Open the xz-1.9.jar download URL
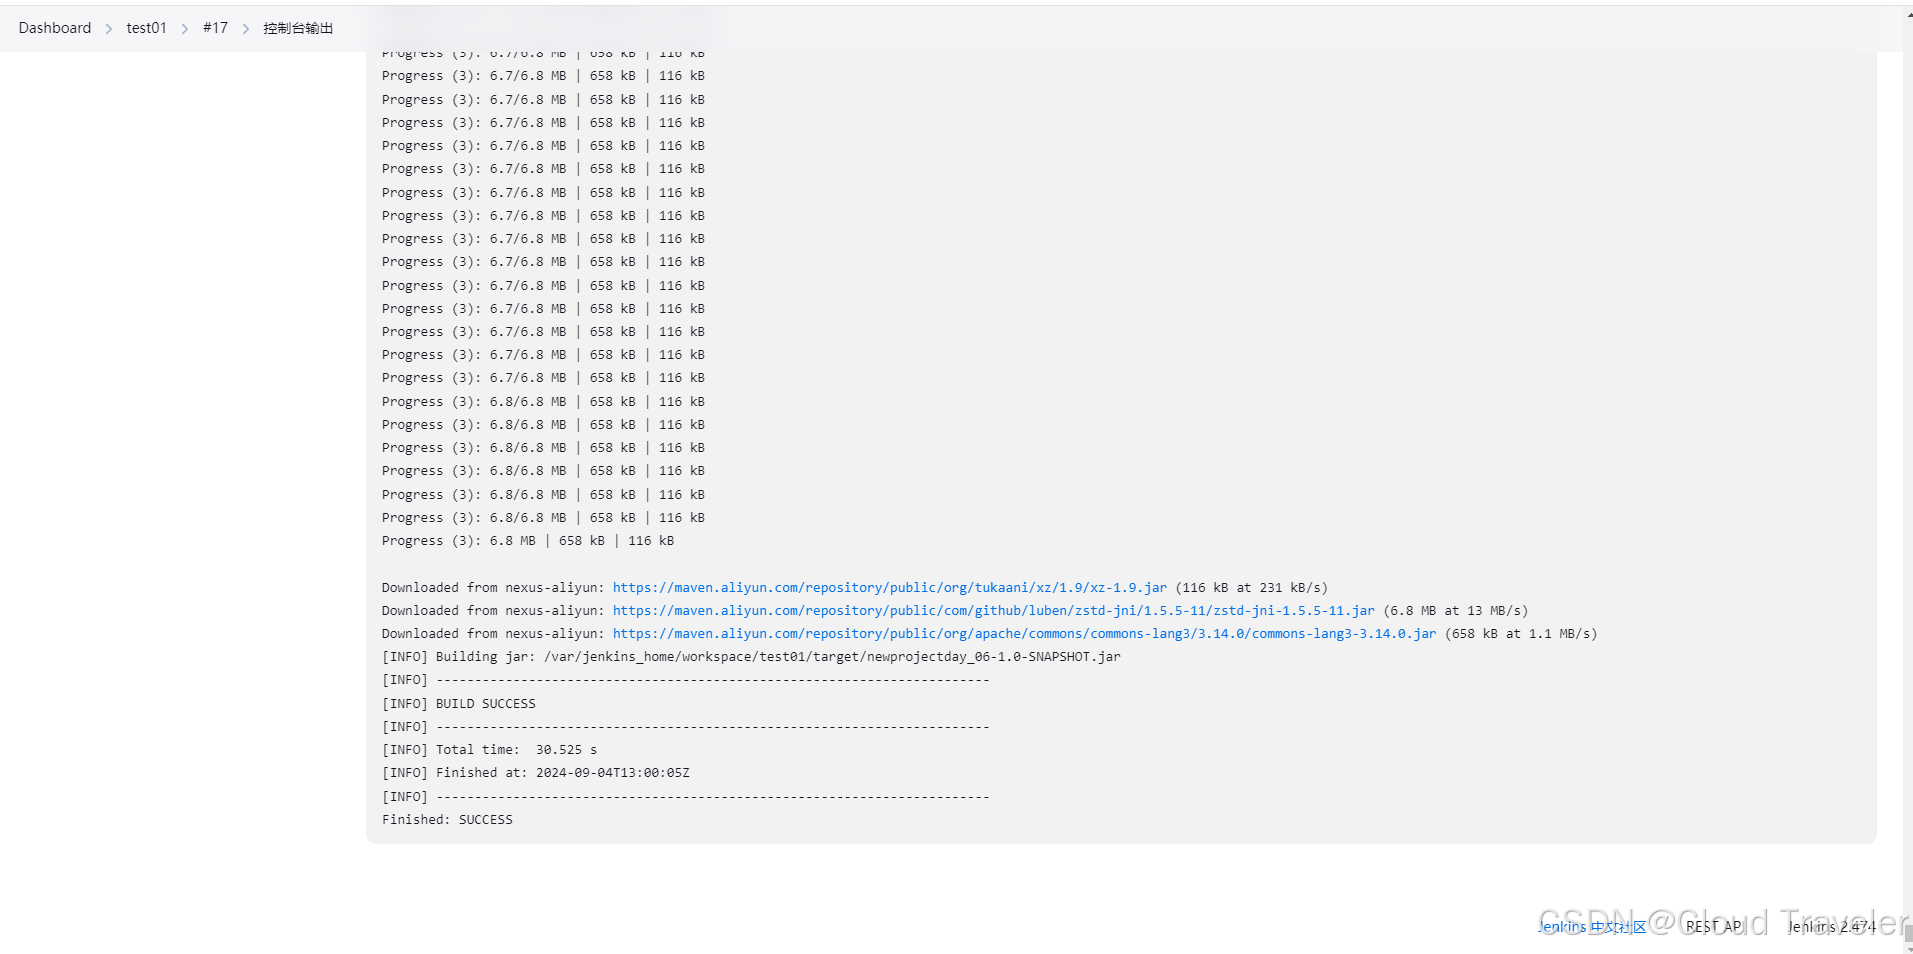Image resolution: width=1913 pixels, height=954 pixels. [890, 587]
